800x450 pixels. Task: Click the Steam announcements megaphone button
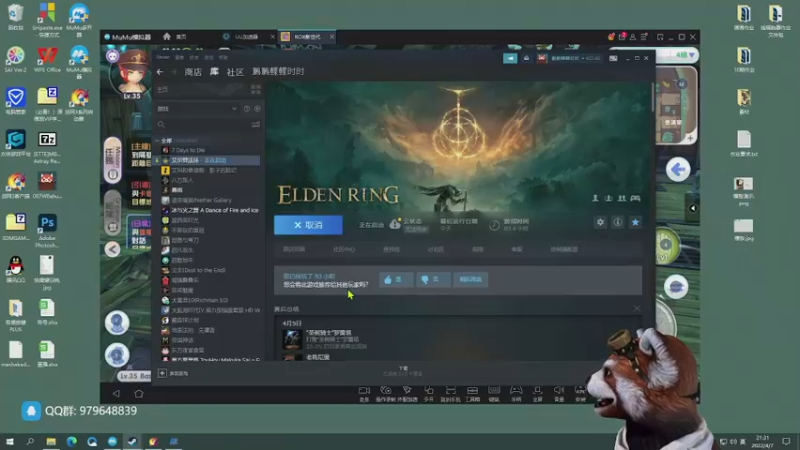coord(510,58)
